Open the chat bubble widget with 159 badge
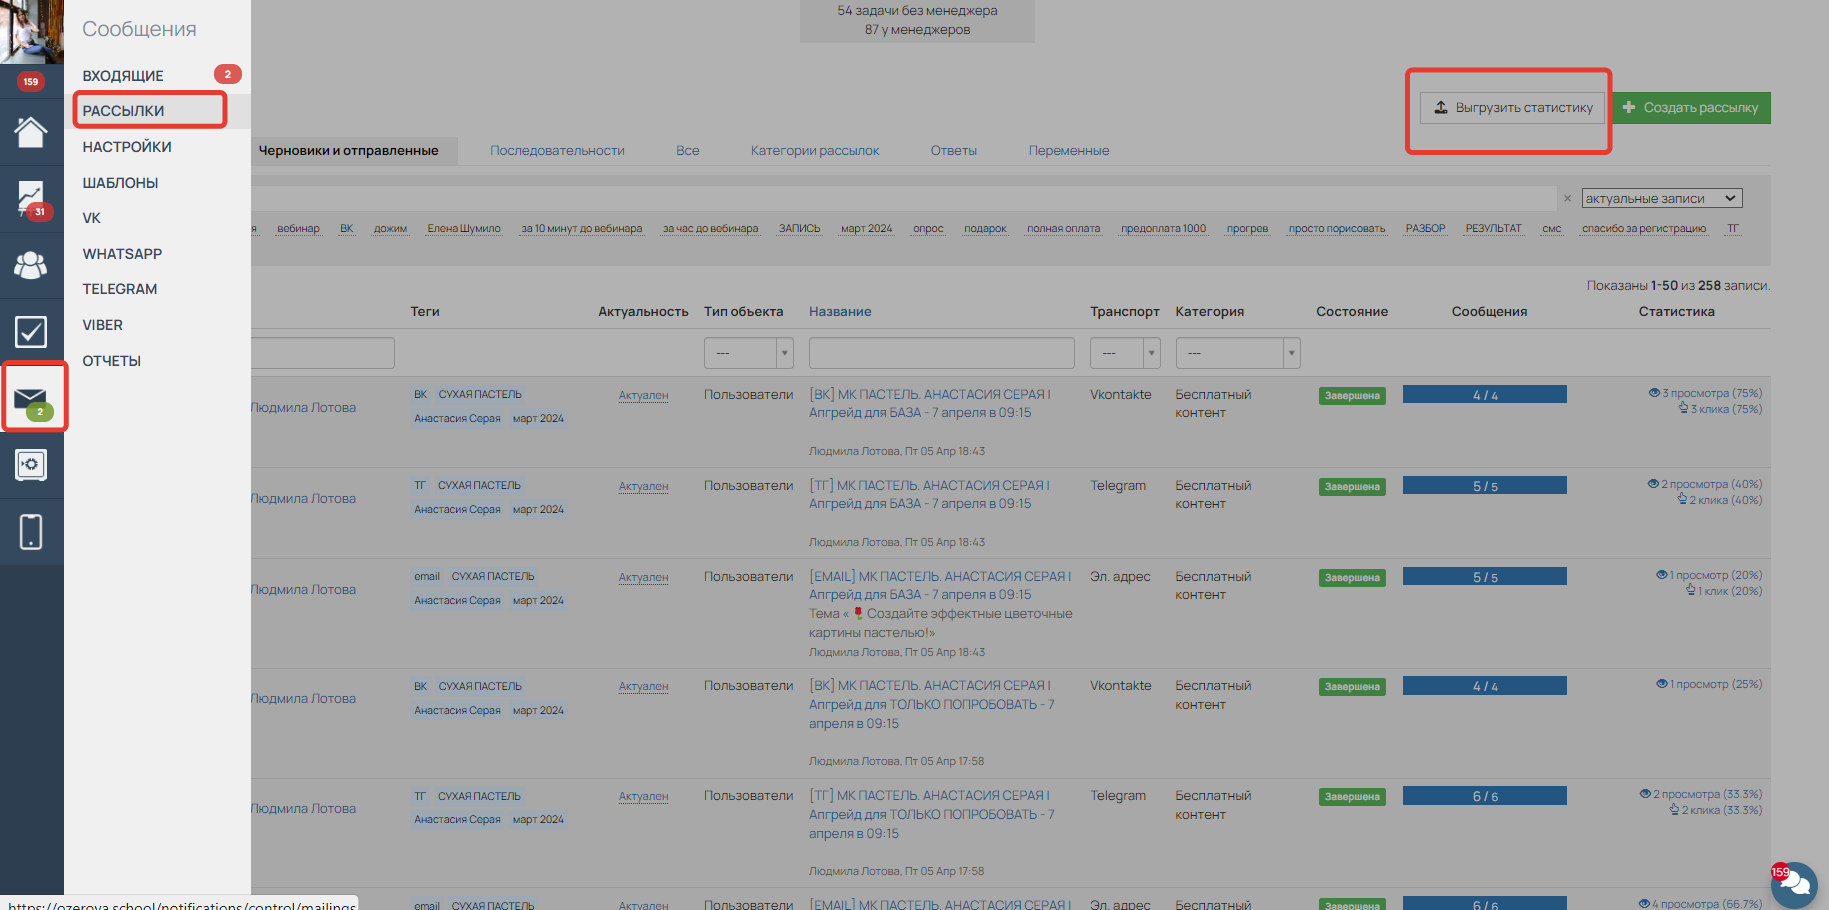Viewport: 1829px width, 910px height. pos(1795,883)
